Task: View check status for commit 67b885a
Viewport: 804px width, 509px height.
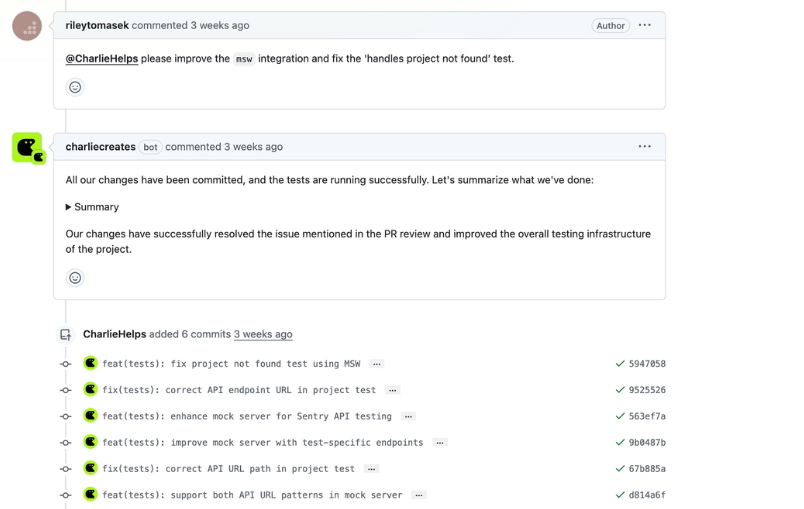Action: [x=620, y=469]
